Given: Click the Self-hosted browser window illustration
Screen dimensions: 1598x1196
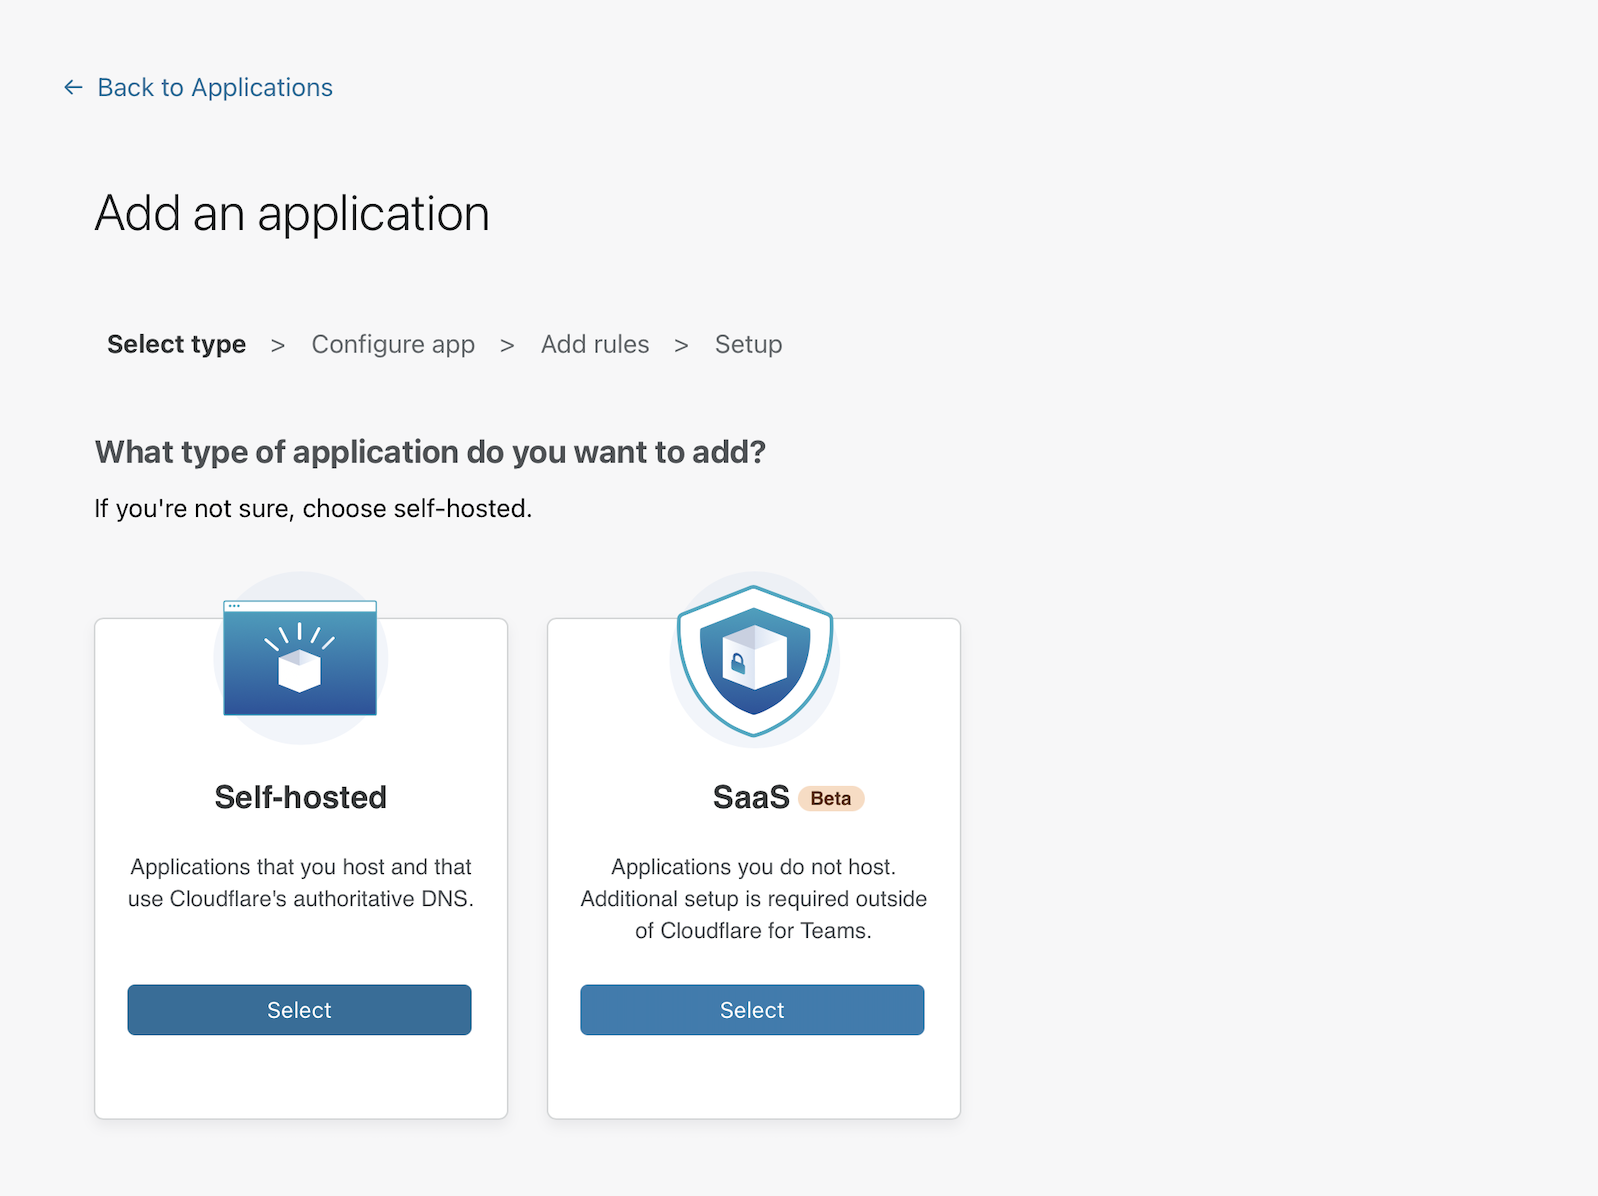Looking at the screenshot, I should (300, 658).
